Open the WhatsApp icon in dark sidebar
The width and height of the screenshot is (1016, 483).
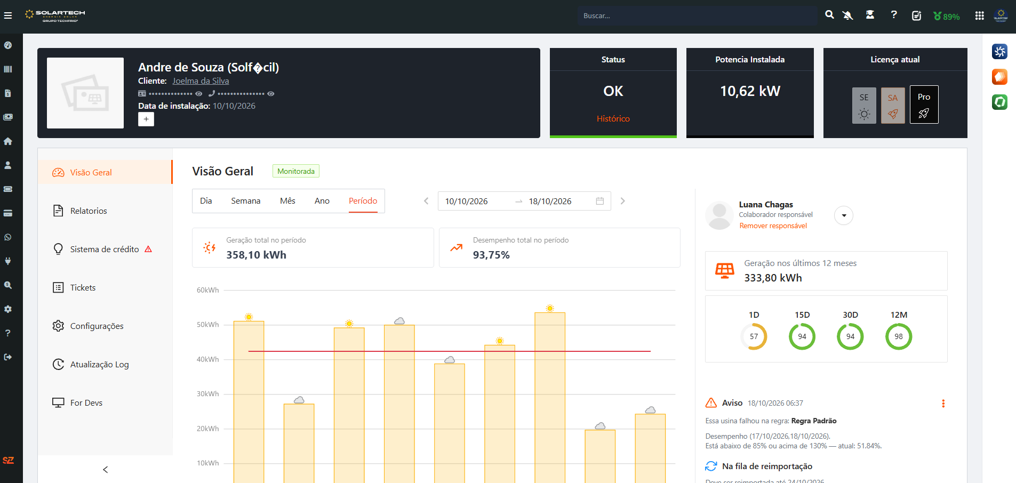[8, 237]
